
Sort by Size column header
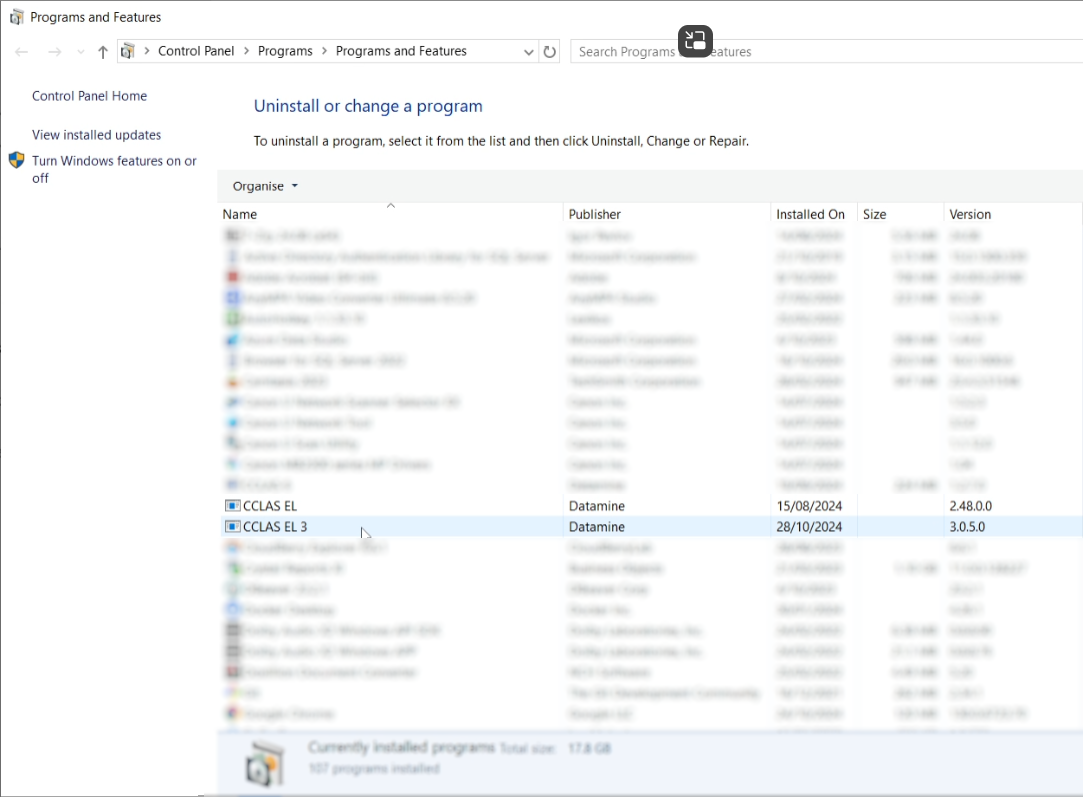(900, 214)
